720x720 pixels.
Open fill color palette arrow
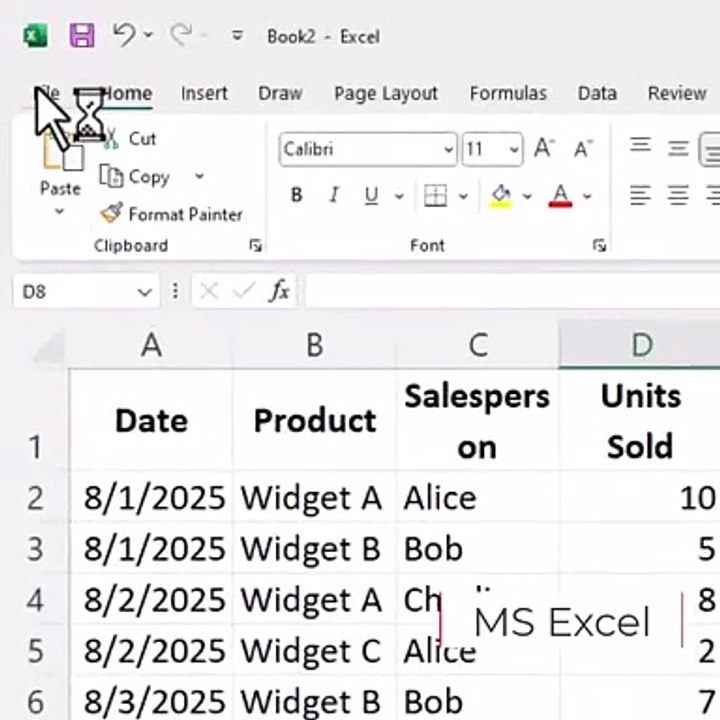[x=527, y=197]
